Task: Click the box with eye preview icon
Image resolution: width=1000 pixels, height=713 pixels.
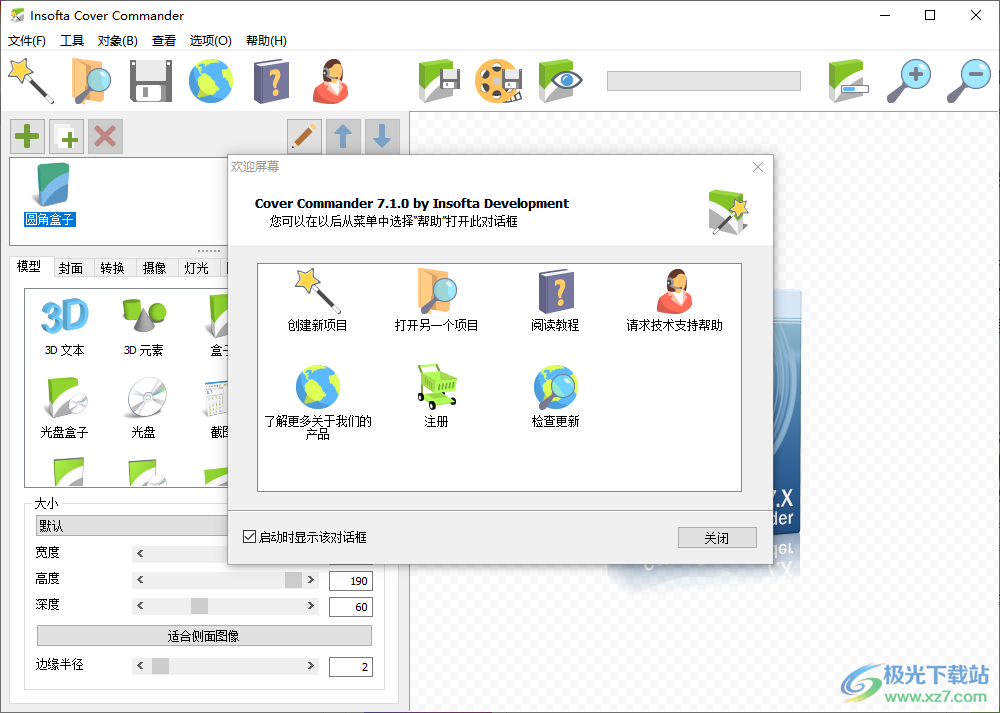Action: (560, 81)
